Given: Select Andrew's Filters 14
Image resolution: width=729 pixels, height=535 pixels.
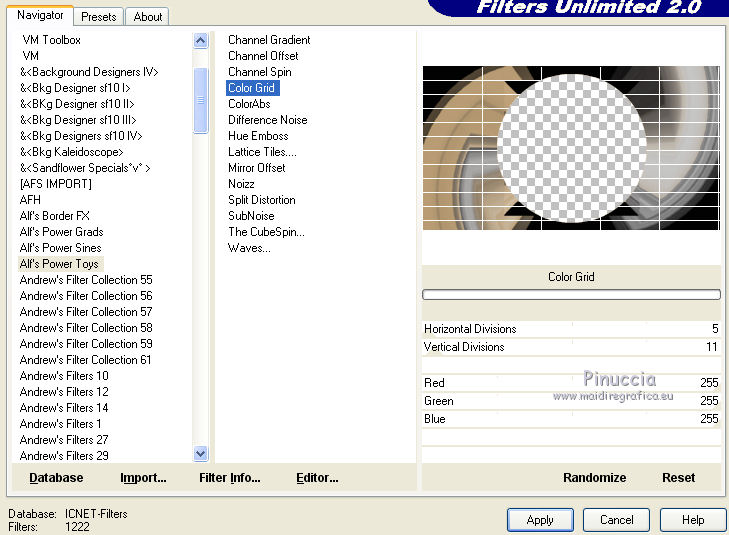Looking at the screenshot, I should click(x=64, y=408).
